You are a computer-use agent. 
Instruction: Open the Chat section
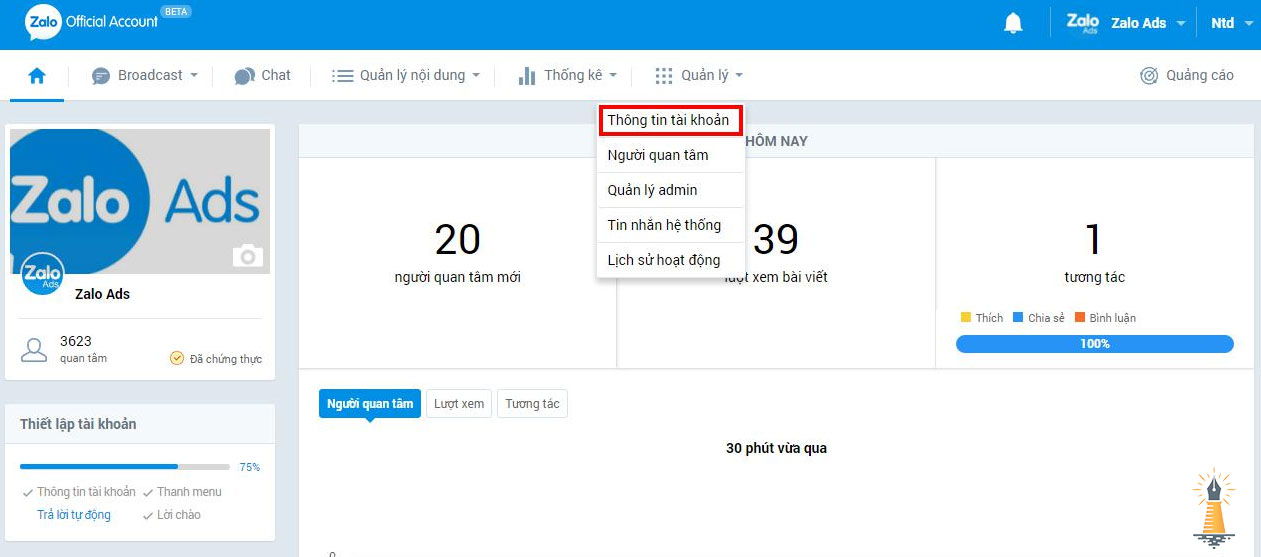(263, 76)
